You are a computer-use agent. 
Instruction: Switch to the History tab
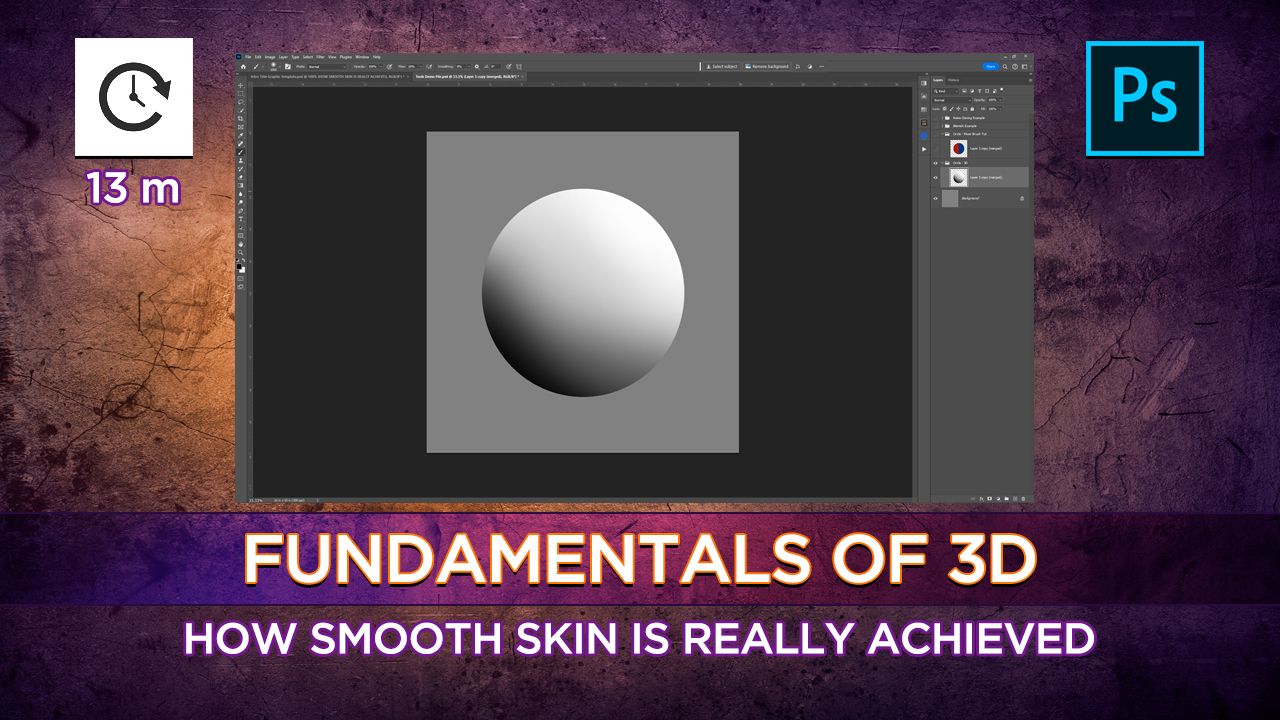click(x=953, y=80)
